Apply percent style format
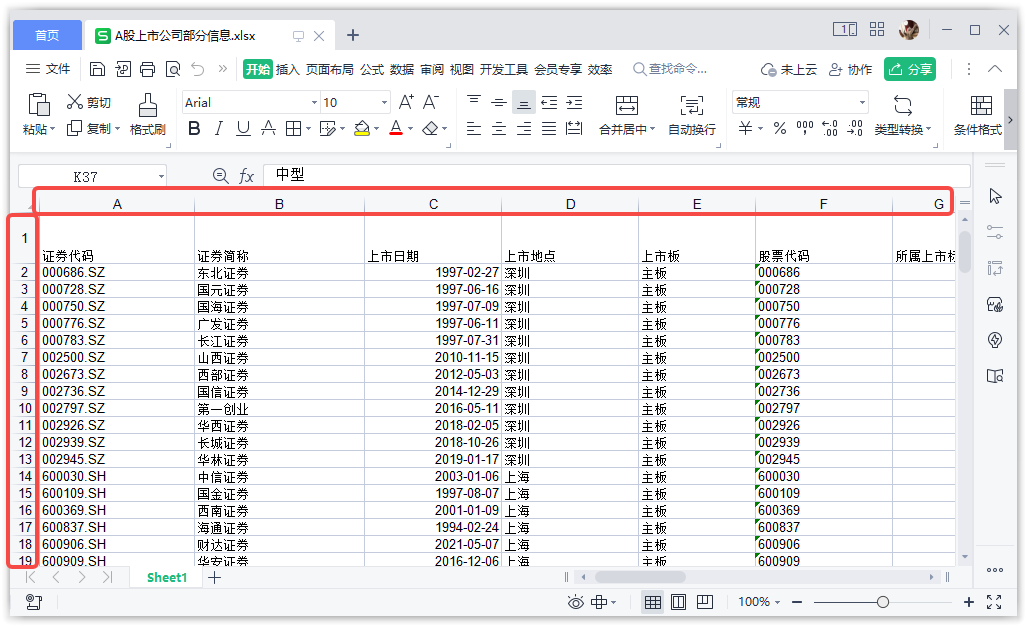The width and height of the screenshot is (1027, 626). [x=779, y=128]
